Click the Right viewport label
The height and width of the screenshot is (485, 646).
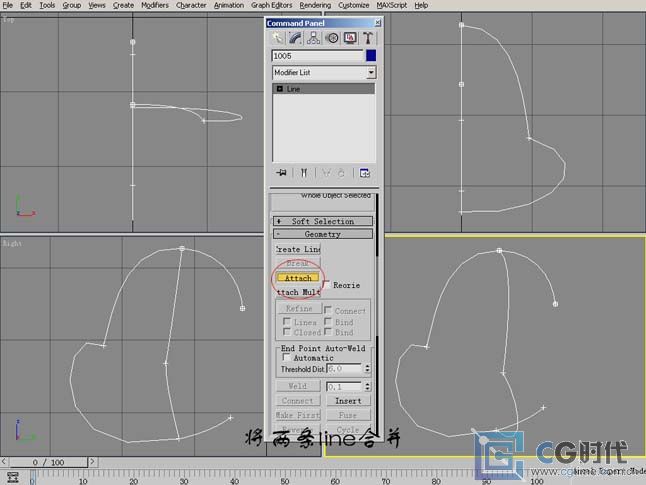click(12, 243)
